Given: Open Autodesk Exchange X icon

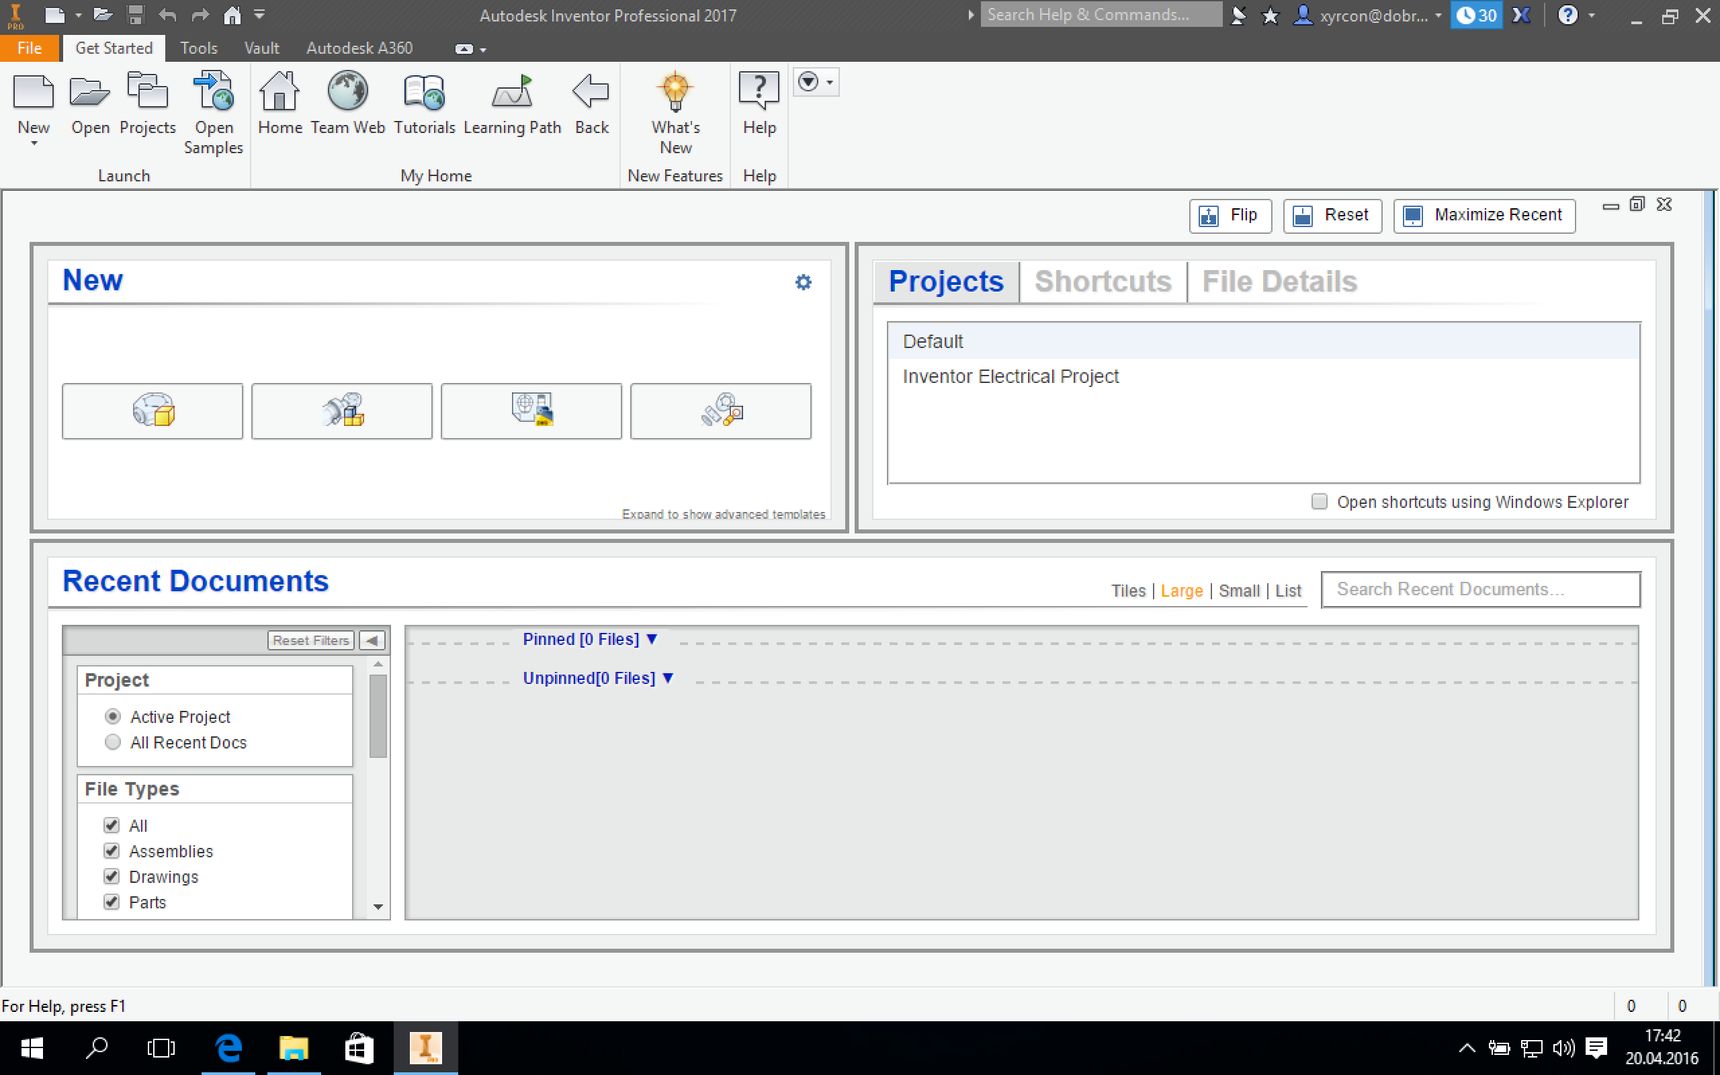Looking at the screenshot, I should (x=1521, y=15).
